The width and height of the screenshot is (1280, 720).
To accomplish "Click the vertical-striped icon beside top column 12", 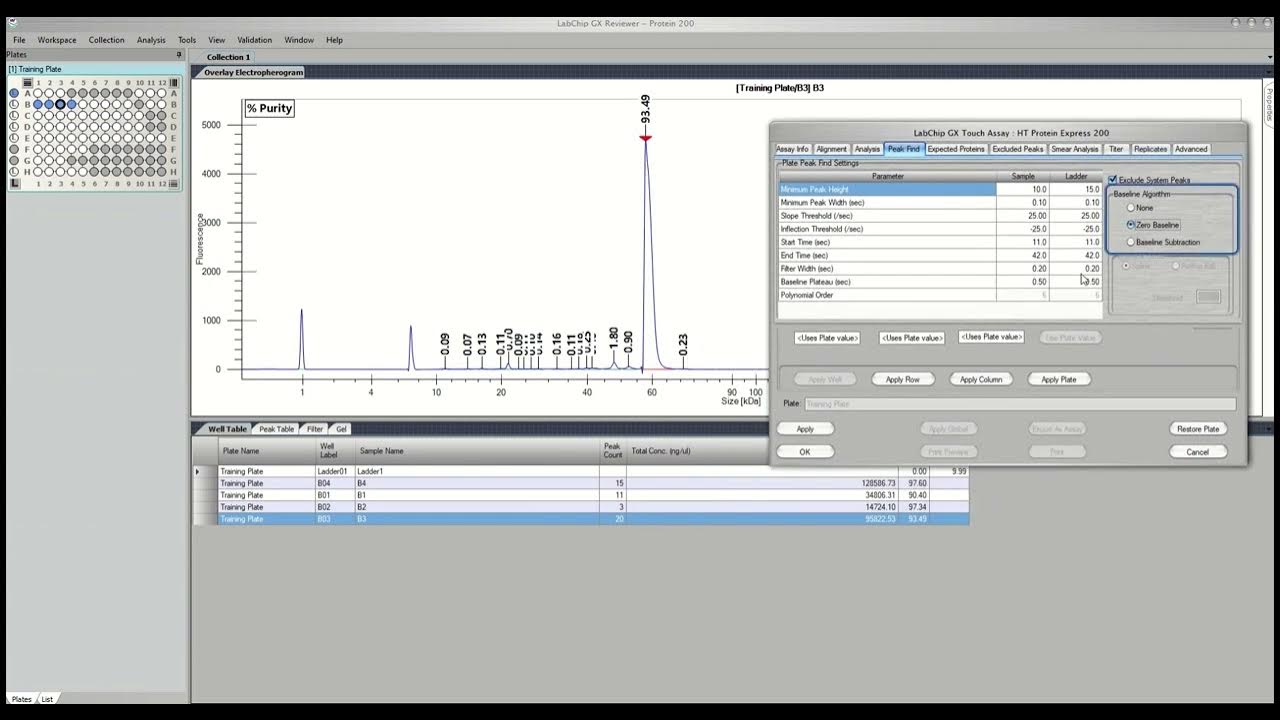I will coord(174,83).
